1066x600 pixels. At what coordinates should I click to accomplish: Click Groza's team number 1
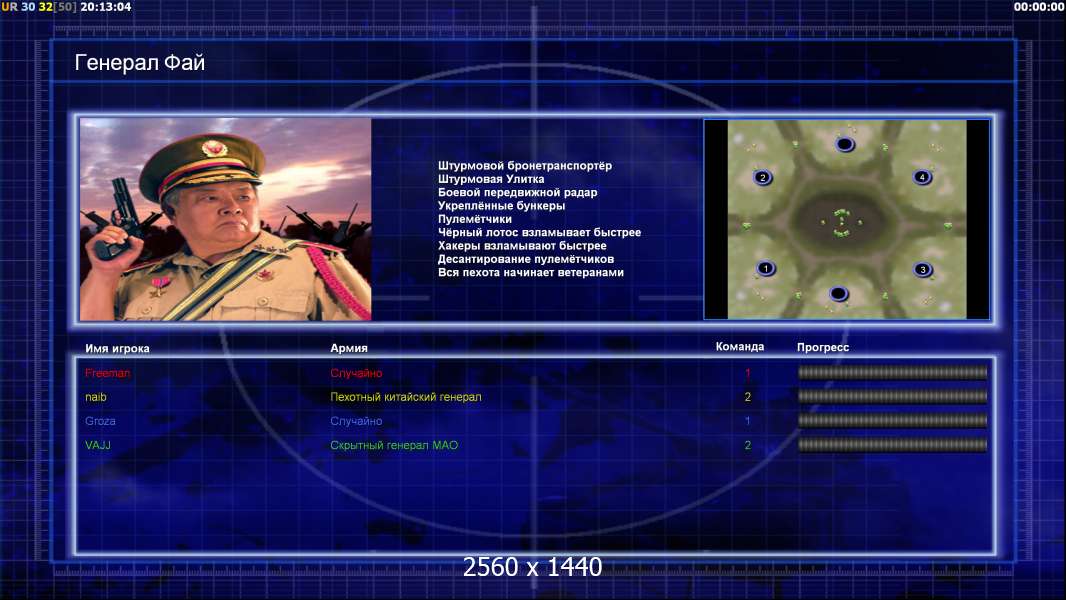point(748,421)
